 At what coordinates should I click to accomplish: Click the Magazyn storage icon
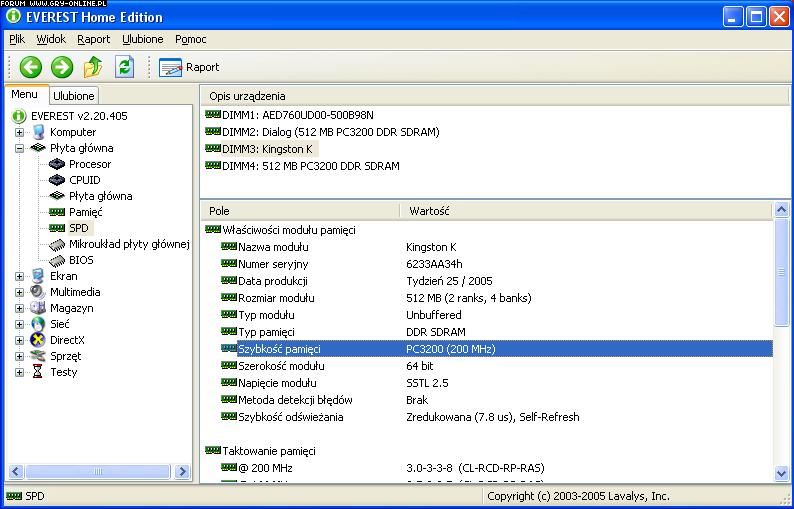point(38,308)
